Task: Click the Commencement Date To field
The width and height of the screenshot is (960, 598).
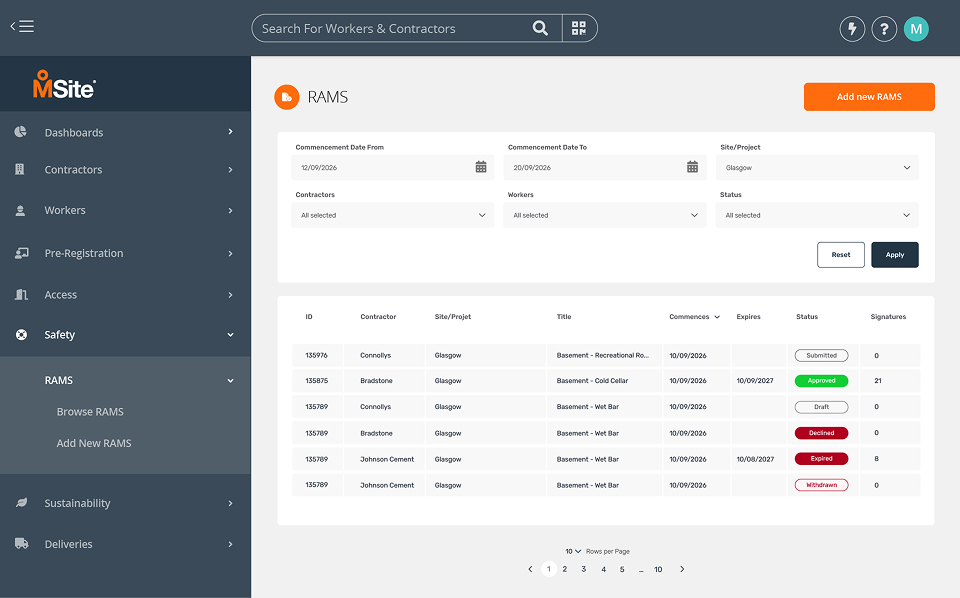Action: pyautogui.click(x=605, y=168)
